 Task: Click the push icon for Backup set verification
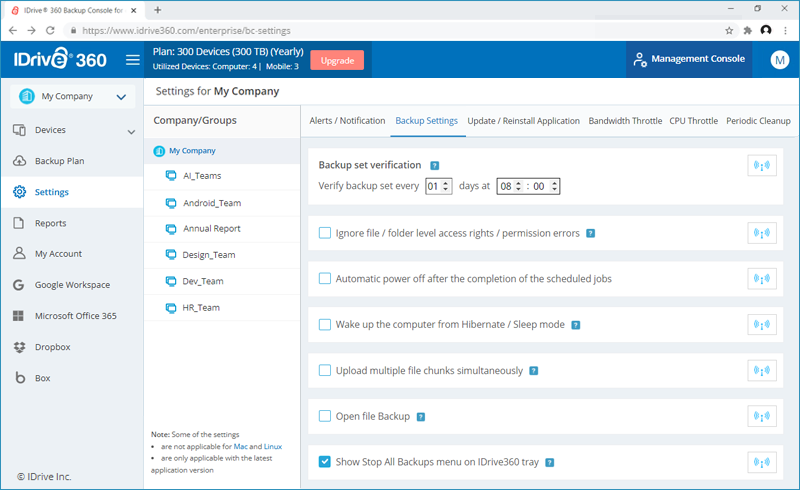(x=762, y=166)
